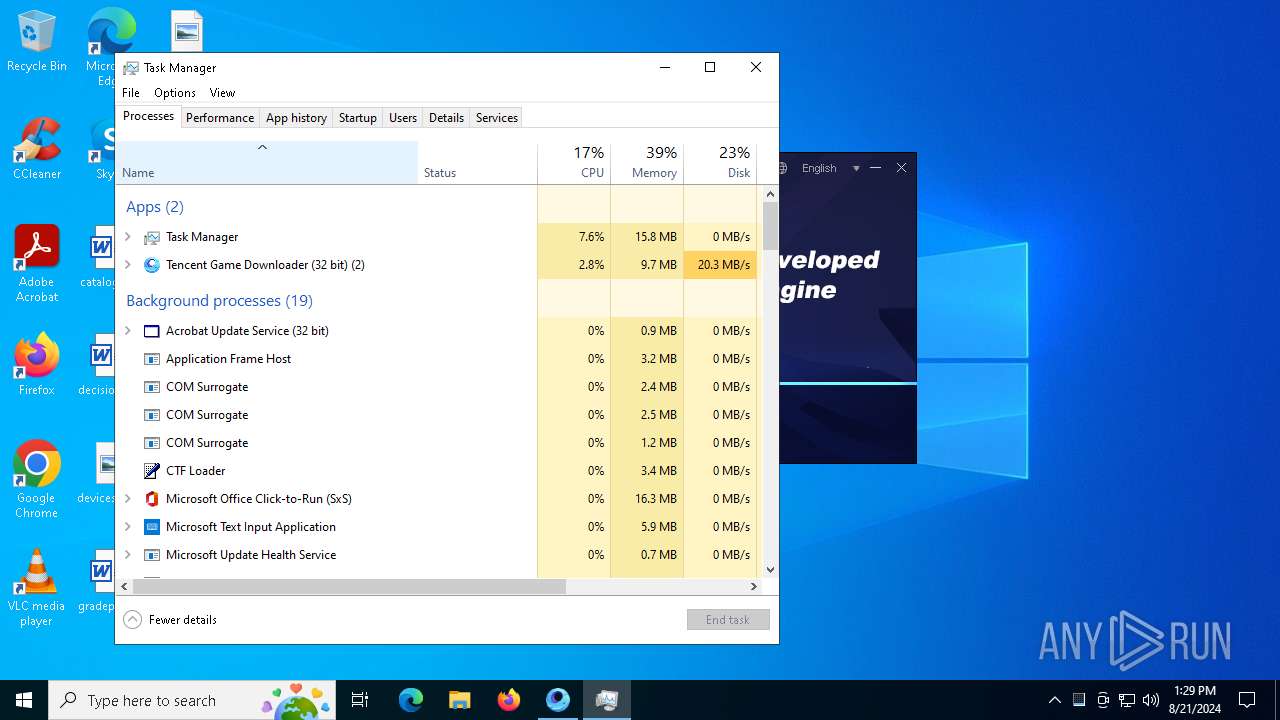Image resolution: width=1280 pixels, height=720 pixels.
Task: Open Action Center notifications icon
Action: [x=1247, y=700]
